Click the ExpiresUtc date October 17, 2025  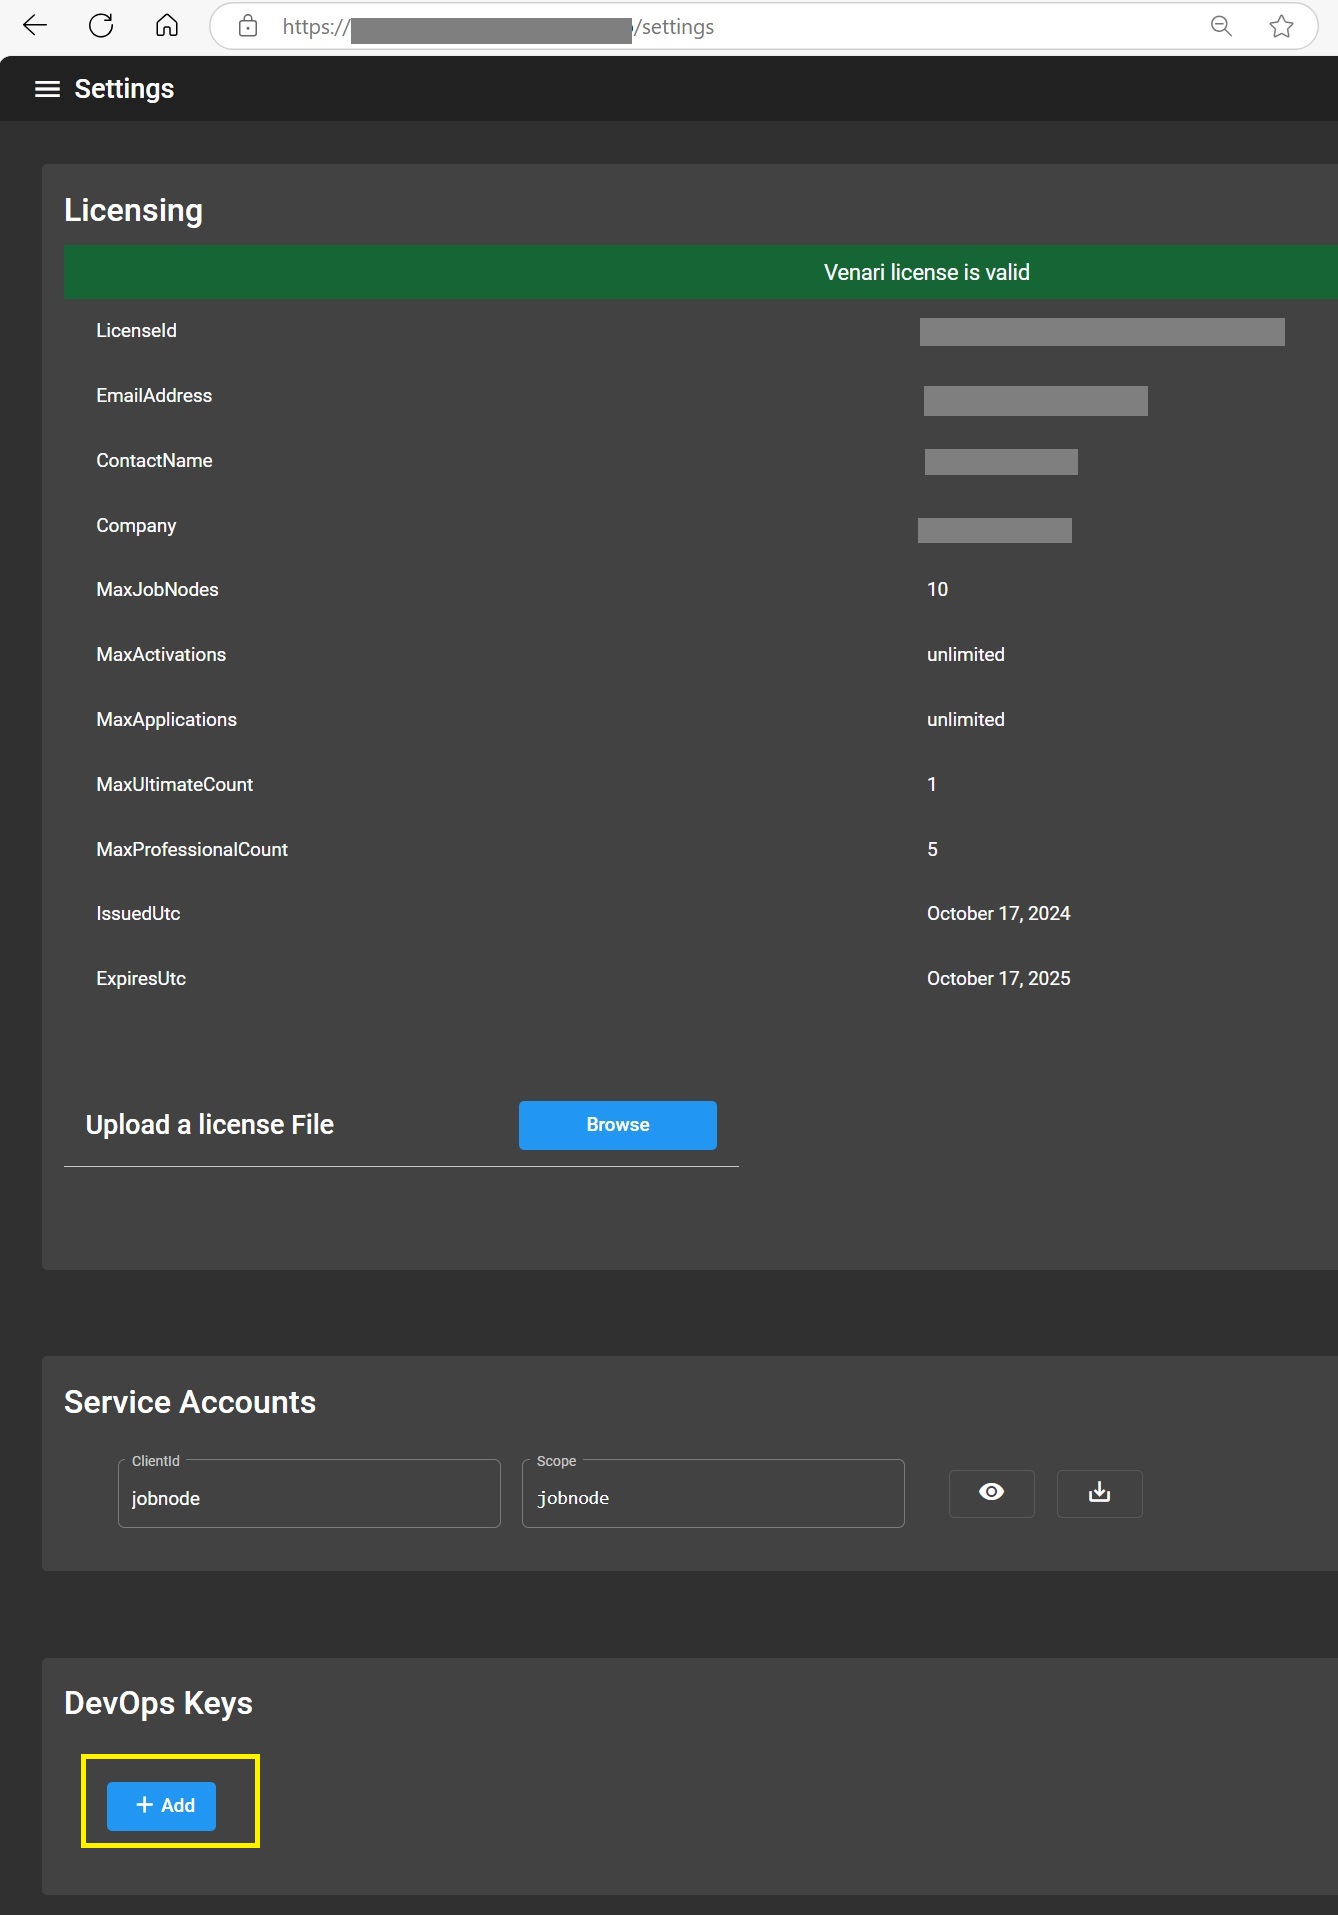click(998, 978)
